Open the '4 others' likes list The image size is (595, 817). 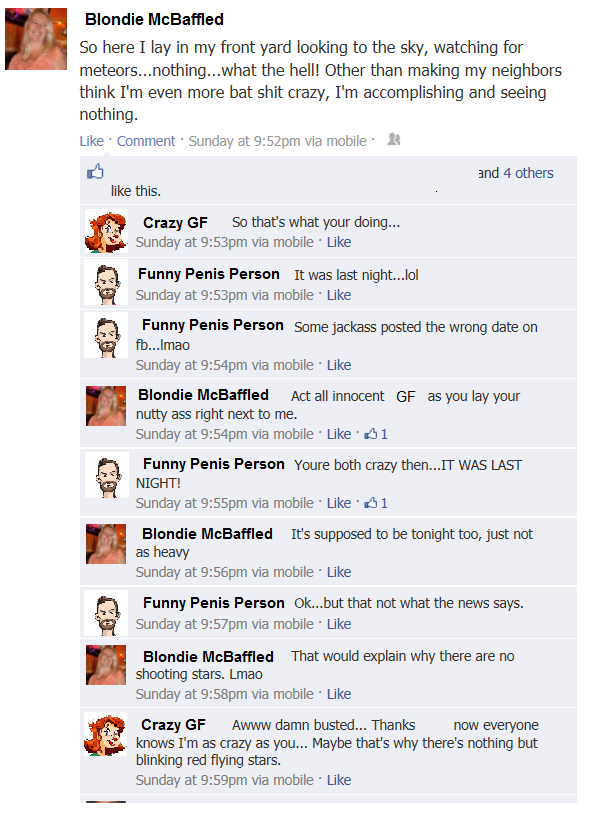528,173
